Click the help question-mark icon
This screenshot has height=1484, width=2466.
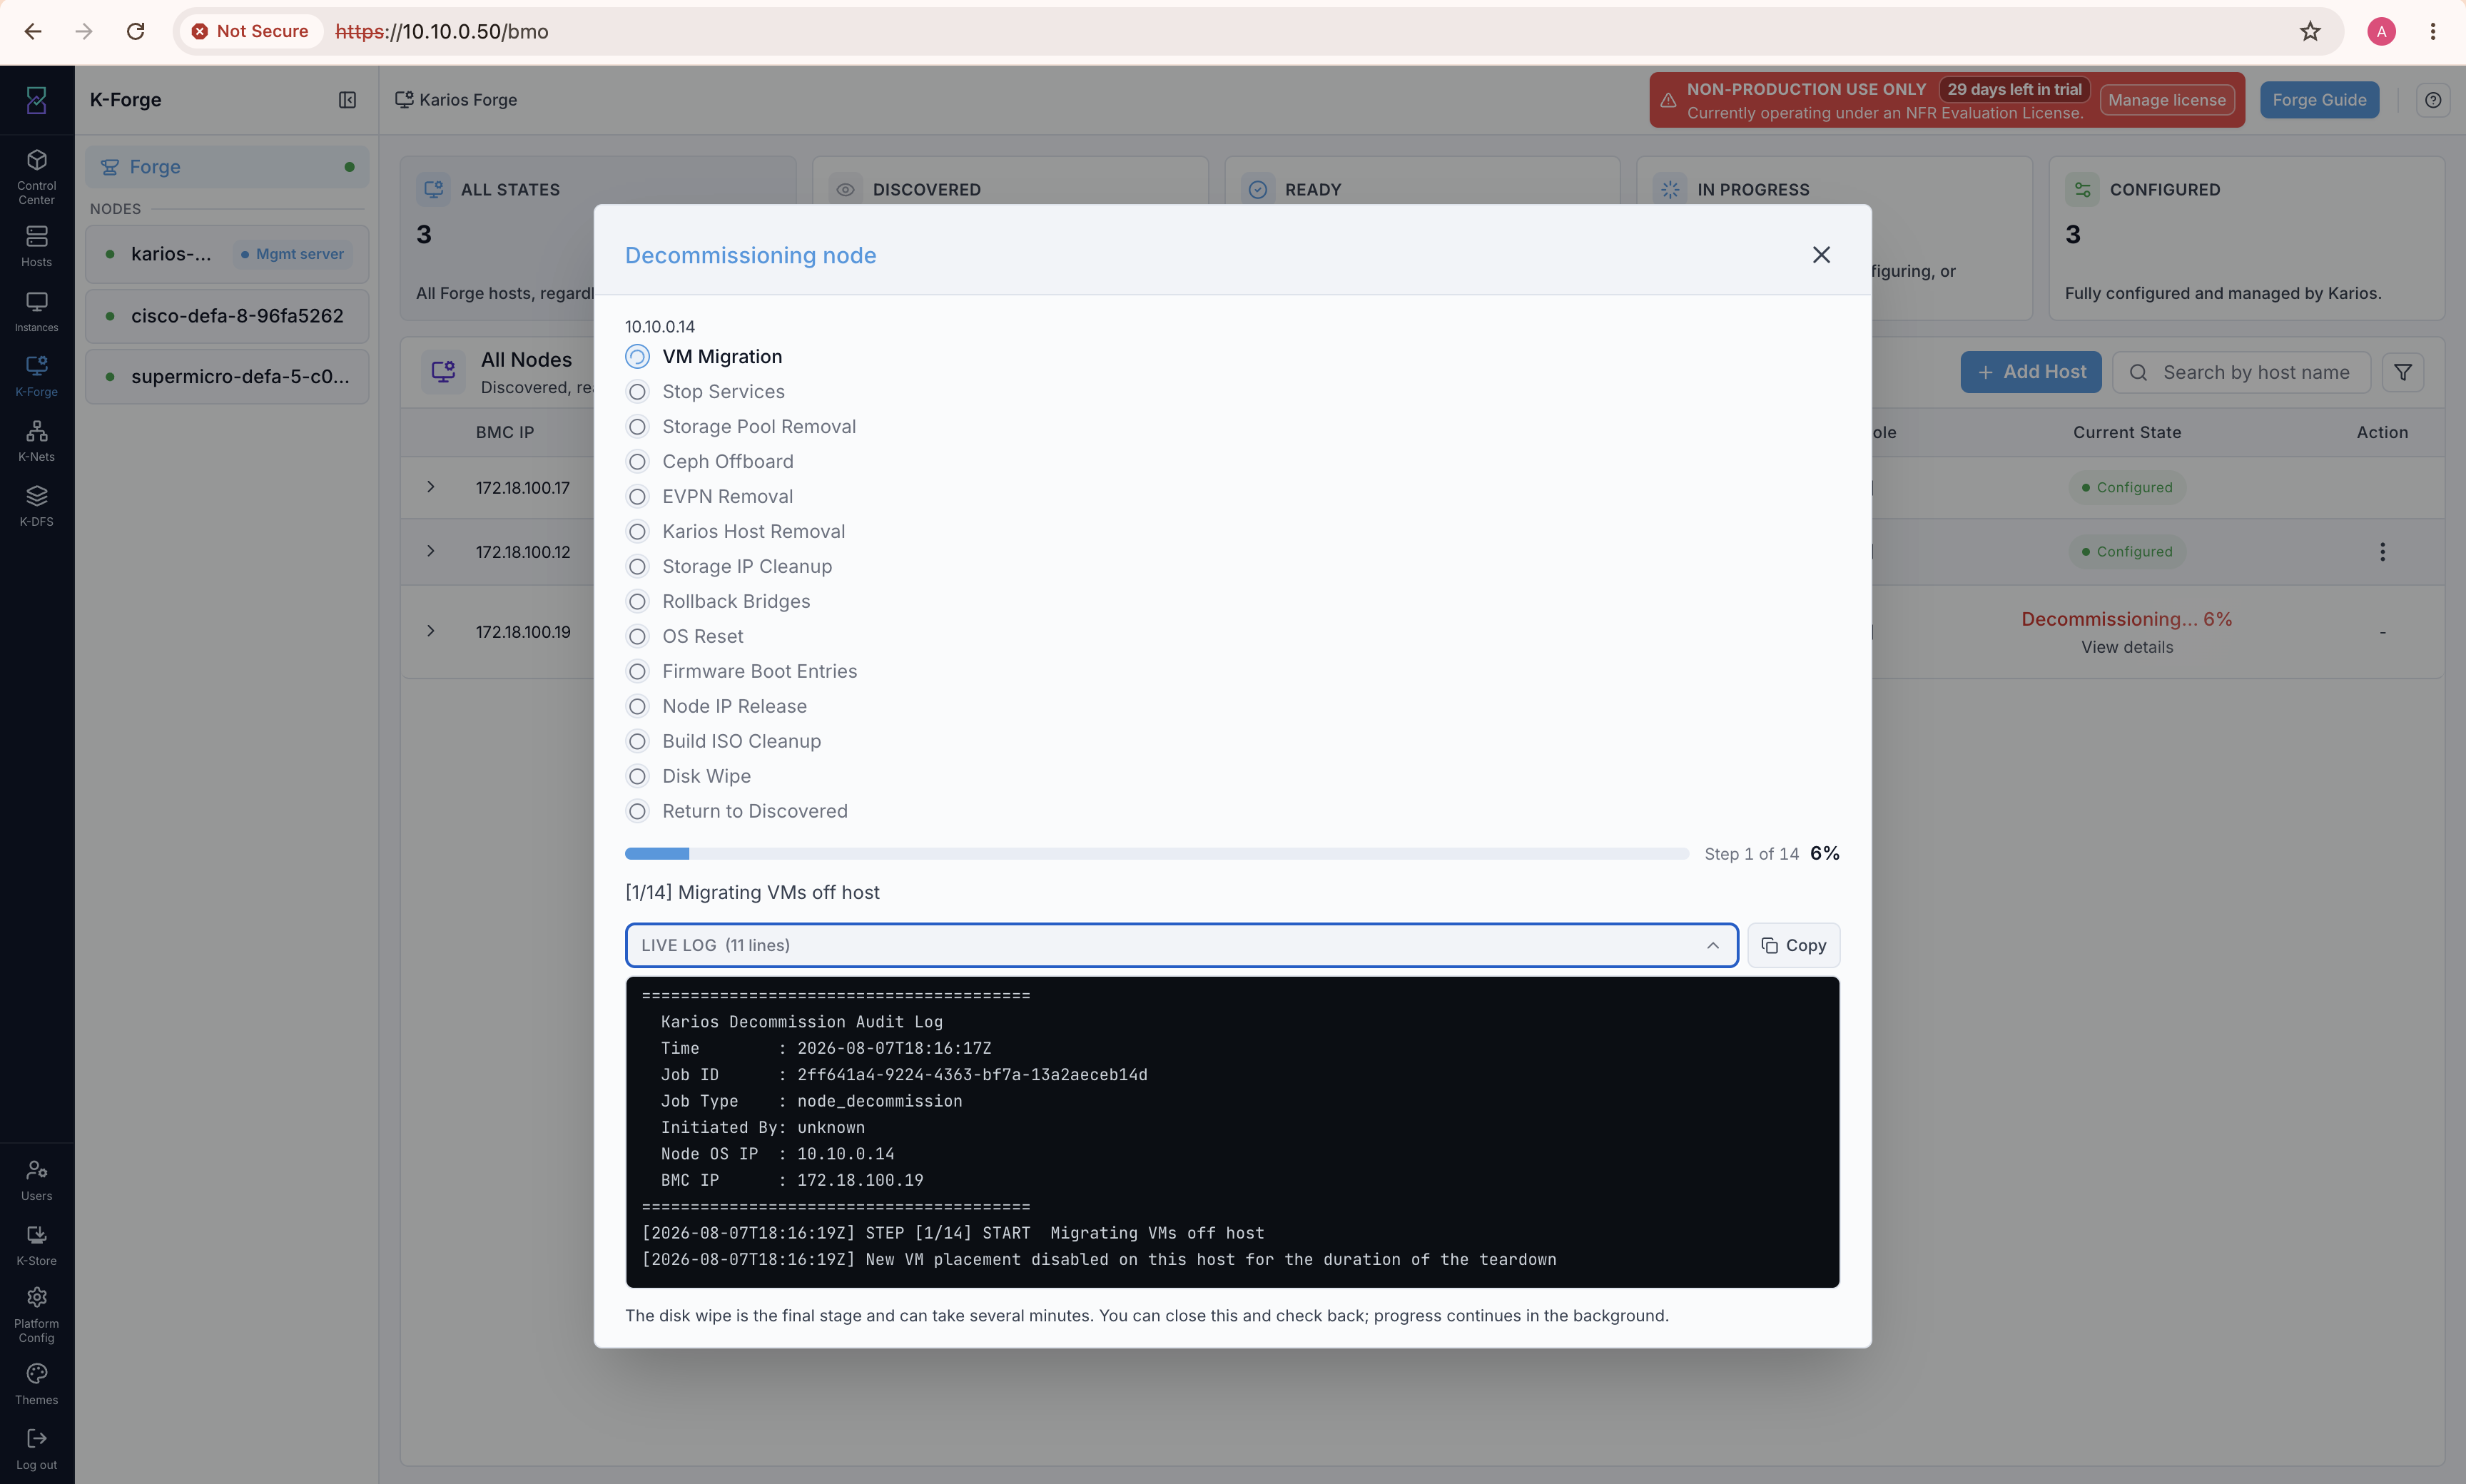tap(2433, 100)
